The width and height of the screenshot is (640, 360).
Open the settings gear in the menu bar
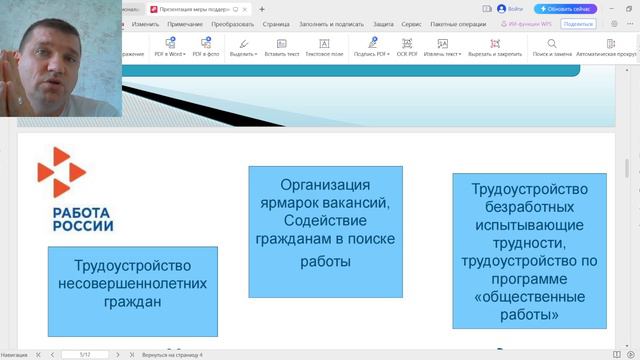614,24
